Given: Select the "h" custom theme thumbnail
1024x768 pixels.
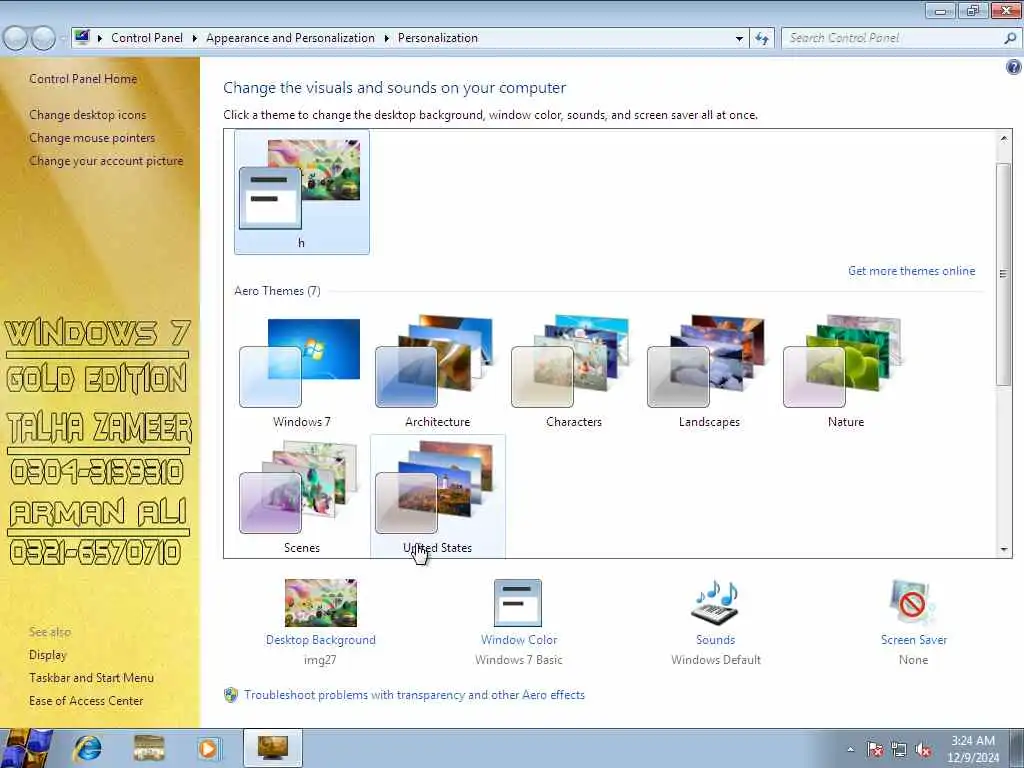Looking at the screenshot, I should (301, 191).
